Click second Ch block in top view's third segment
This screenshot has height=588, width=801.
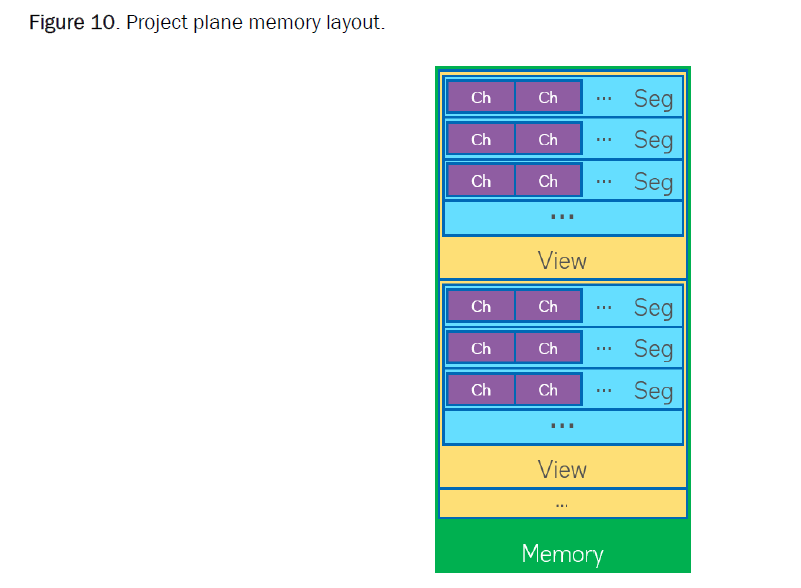(548, 182)
